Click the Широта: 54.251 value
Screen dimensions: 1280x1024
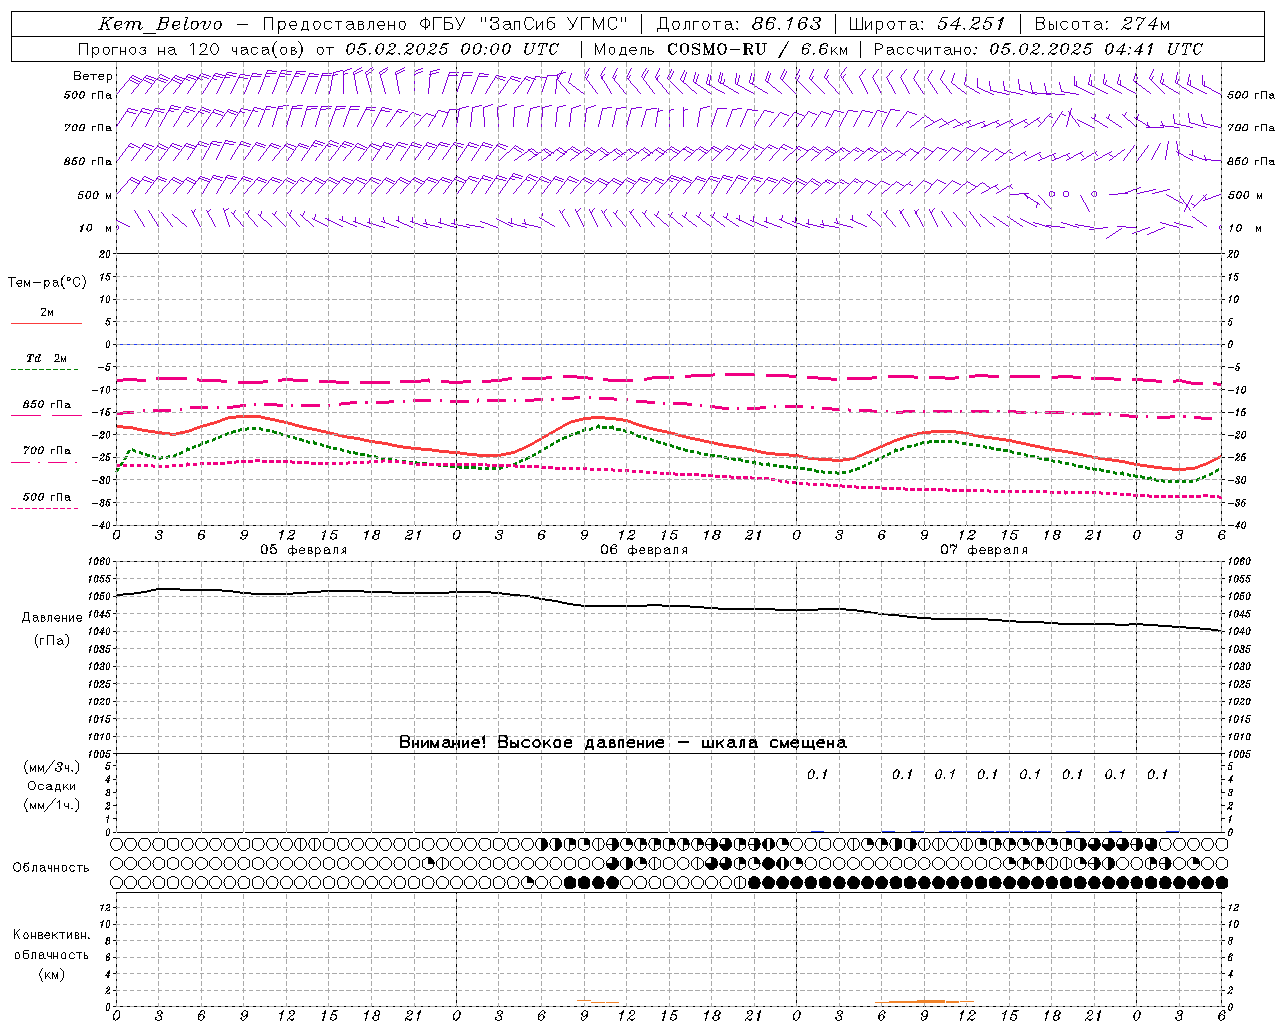click(x=927, y=24)
